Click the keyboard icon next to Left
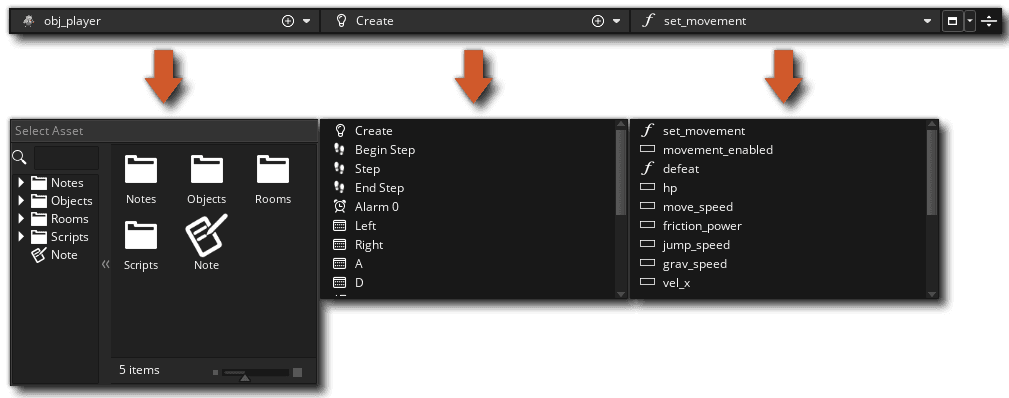Viewport: 1009px width, 398px height. 339,226
